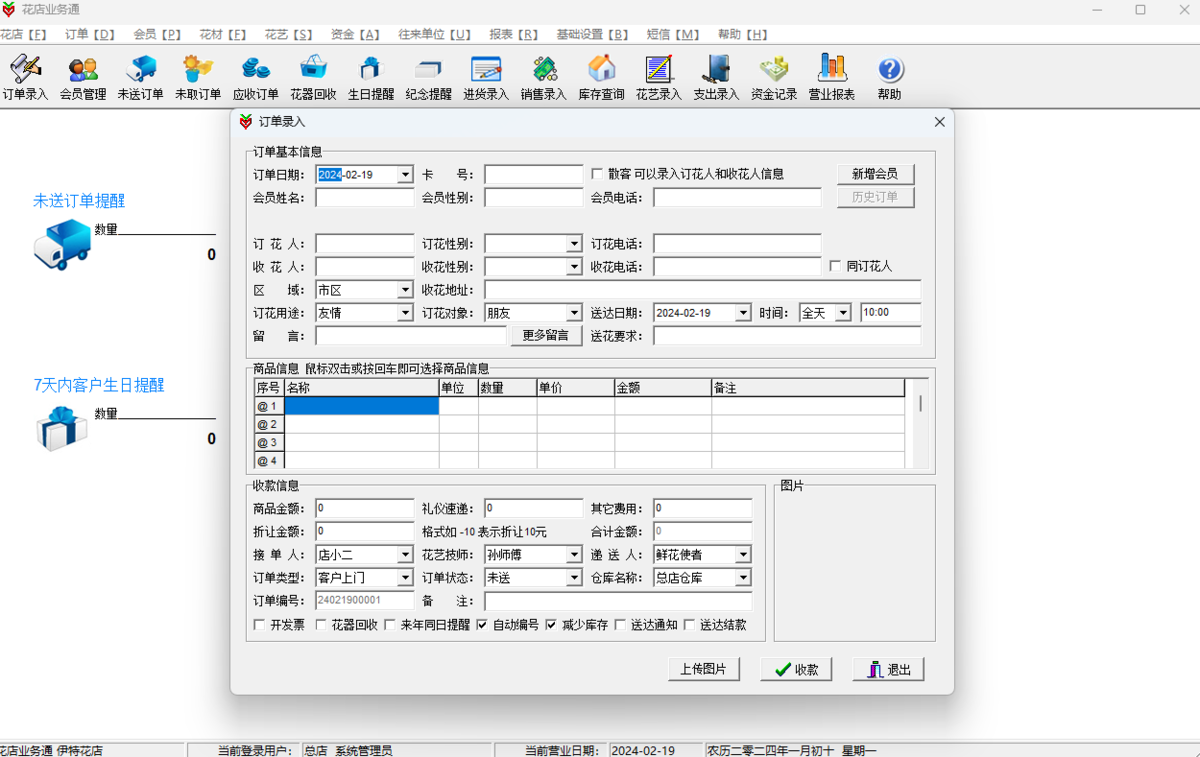The image size is (1200, 757).
Task: Uncheck the 减少库存 checkbox
Action: [x=551, y=625]
